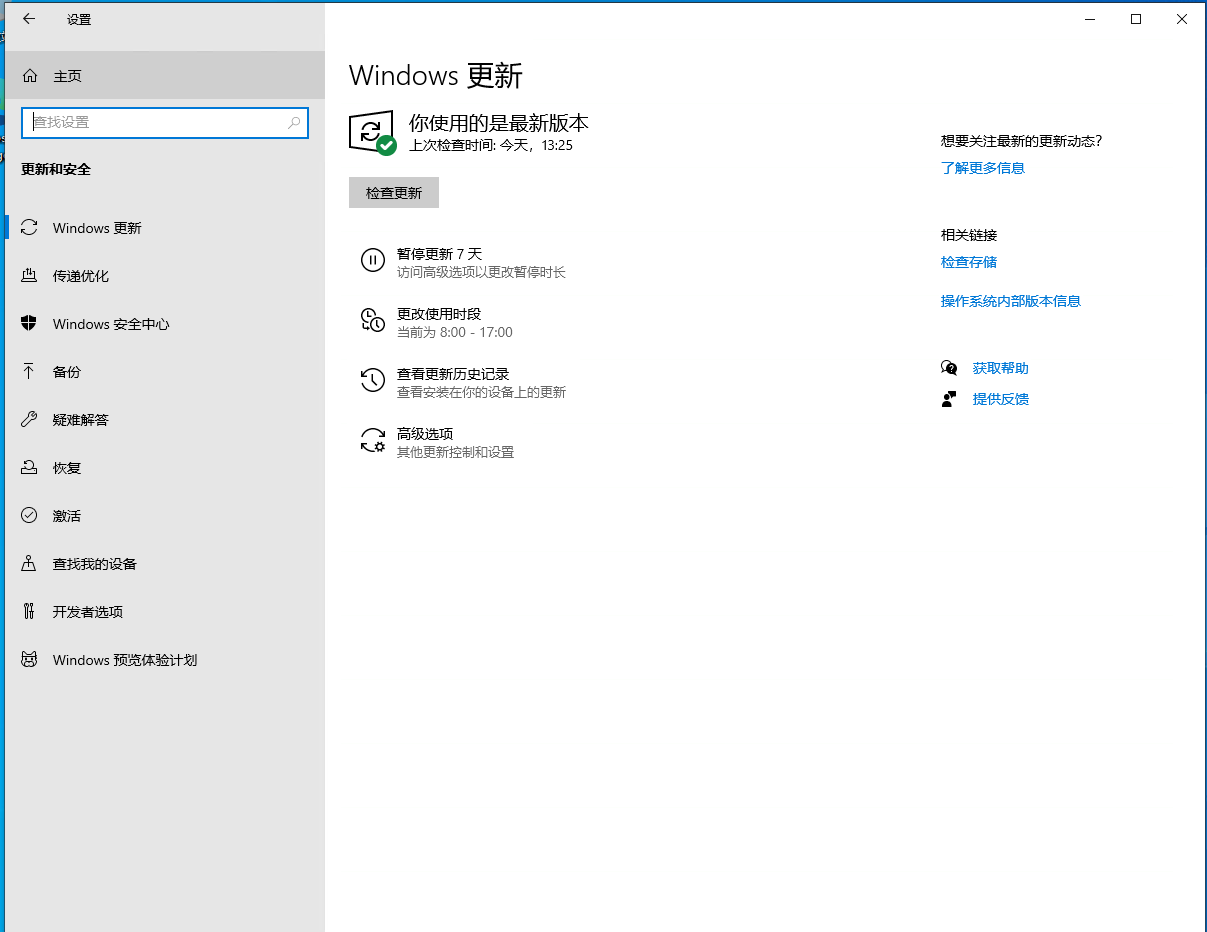Viewport: 1207px width, 932px height.
Task: Go to 传递优化 settings page
Action: [165, 276]
